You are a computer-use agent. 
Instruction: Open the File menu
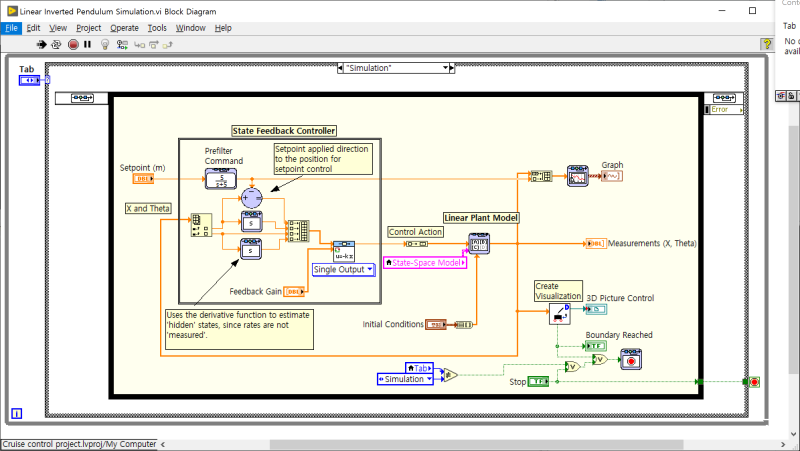point(11,28)
